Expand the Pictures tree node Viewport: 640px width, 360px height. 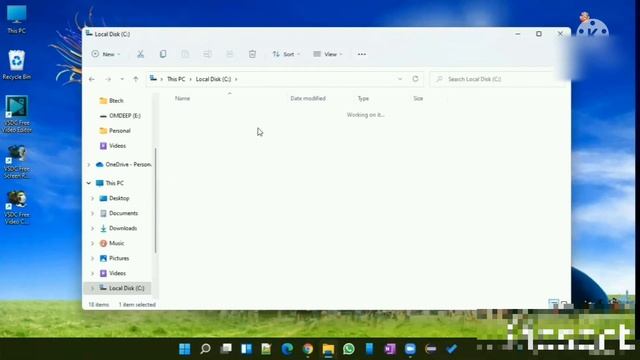coord(93,258)
